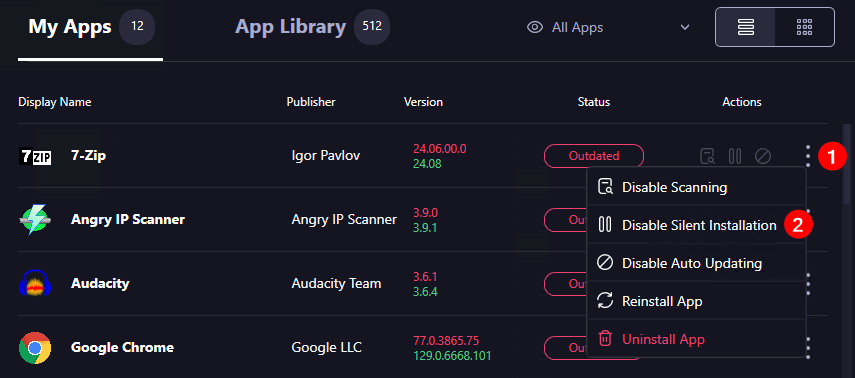The height and width of the screenshot is (378, 855).
Task: Click the Audacity Team publisher text
Action: [x=336, y=284]
